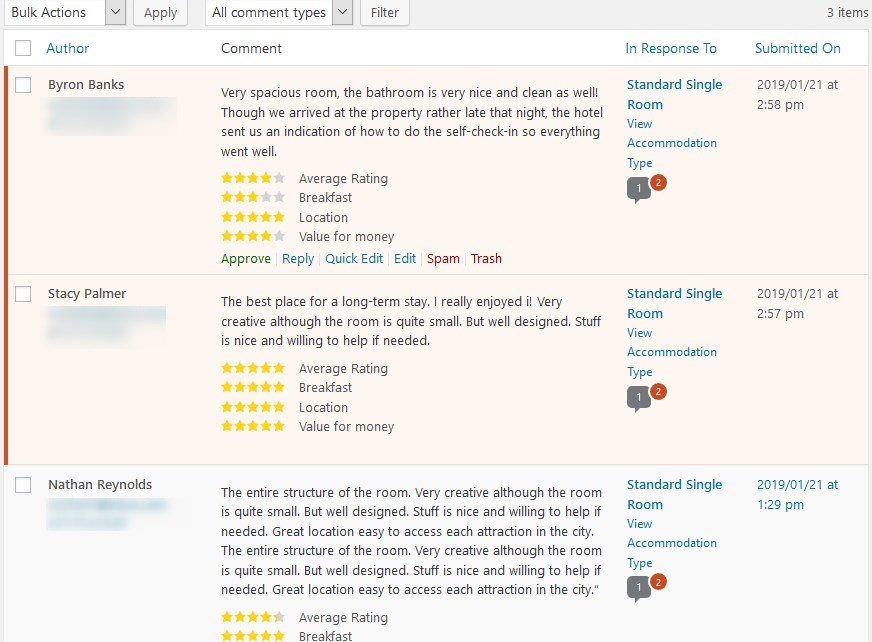Click approved comments bubble in Byron Banks row
Screen dimensions: 872x642
638,189
